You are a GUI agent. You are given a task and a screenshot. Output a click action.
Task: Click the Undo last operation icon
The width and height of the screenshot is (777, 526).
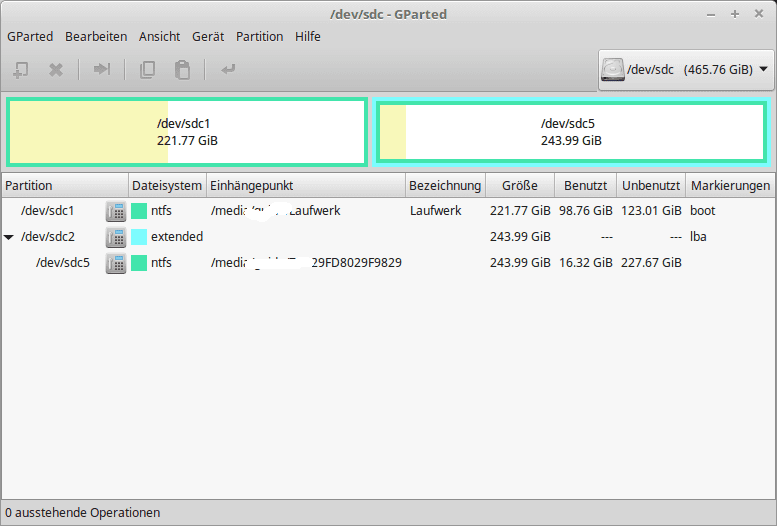(228, 69)
